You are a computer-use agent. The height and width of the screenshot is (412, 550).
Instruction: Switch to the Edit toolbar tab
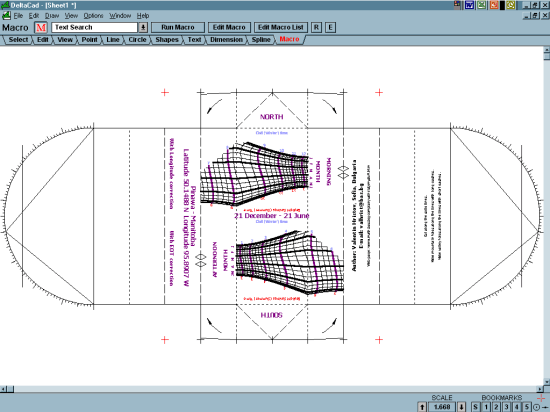(x=42, y=40)
